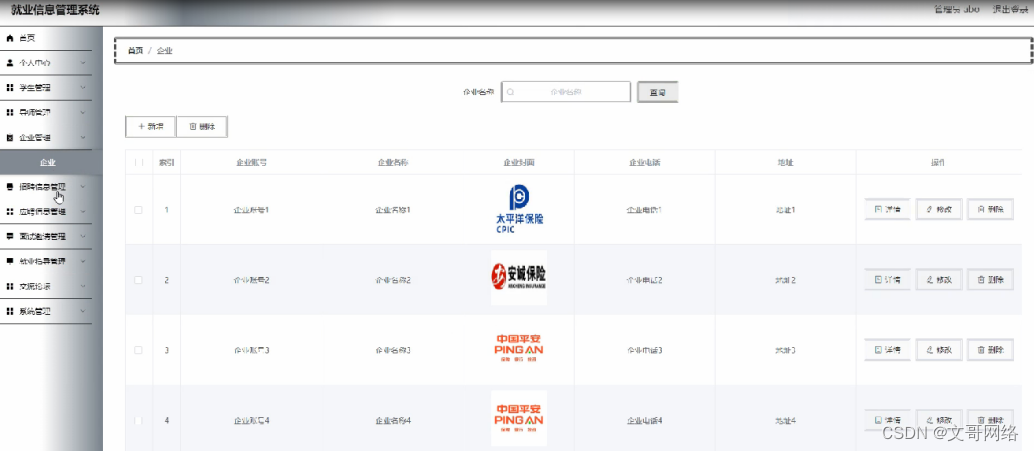Click the 太平洋保险 CPIC logo thumbnail

pyautogui.click(x=519, y=209)
